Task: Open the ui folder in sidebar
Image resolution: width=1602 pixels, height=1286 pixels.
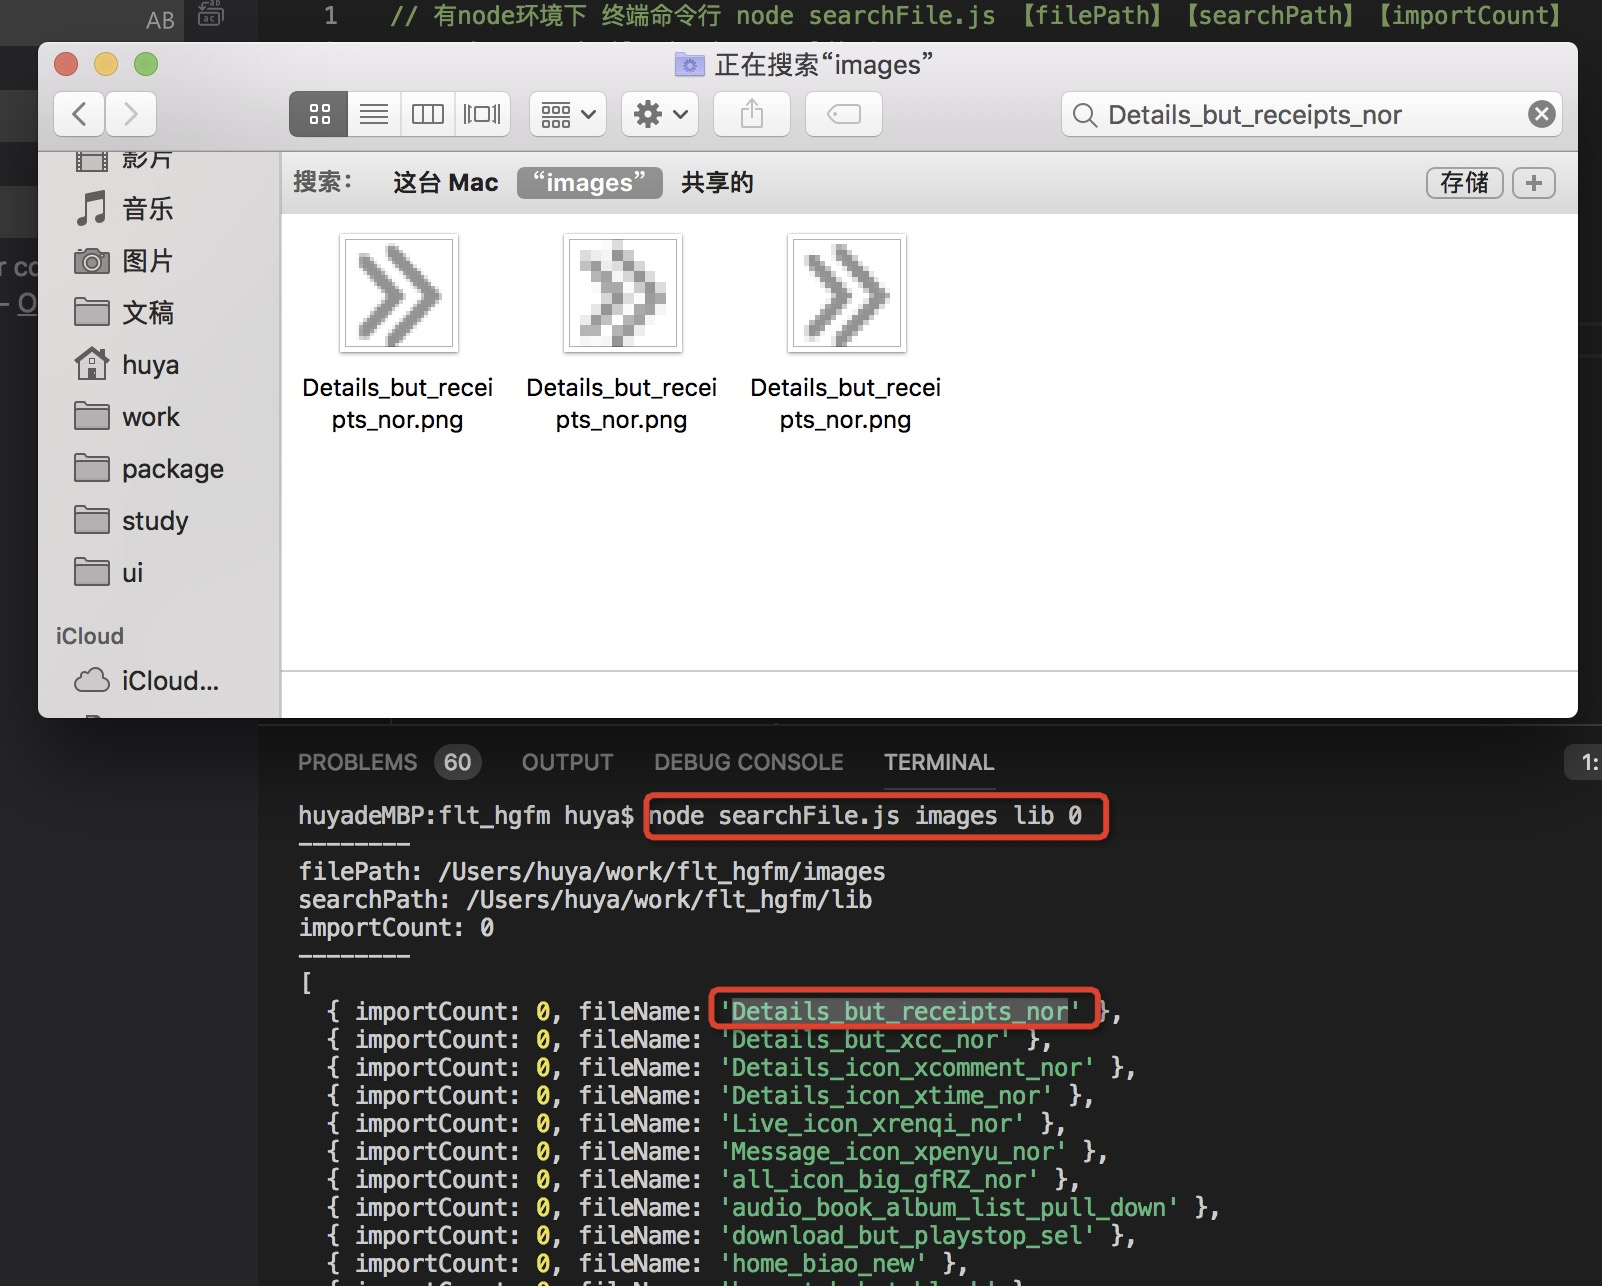Action: (132, 573)
